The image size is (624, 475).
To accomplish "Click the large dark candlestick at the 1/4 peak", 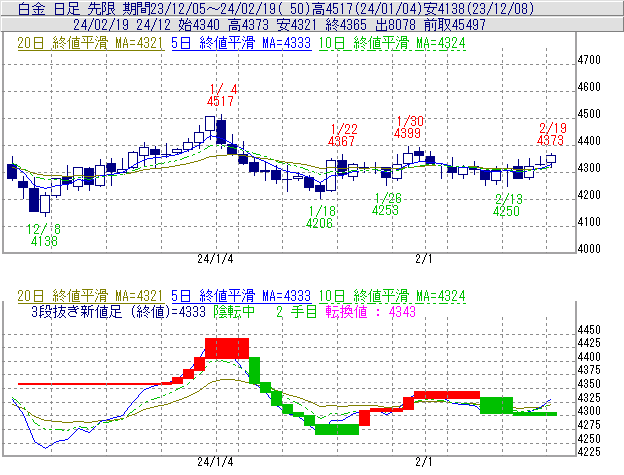I will [x=221, y=131].
